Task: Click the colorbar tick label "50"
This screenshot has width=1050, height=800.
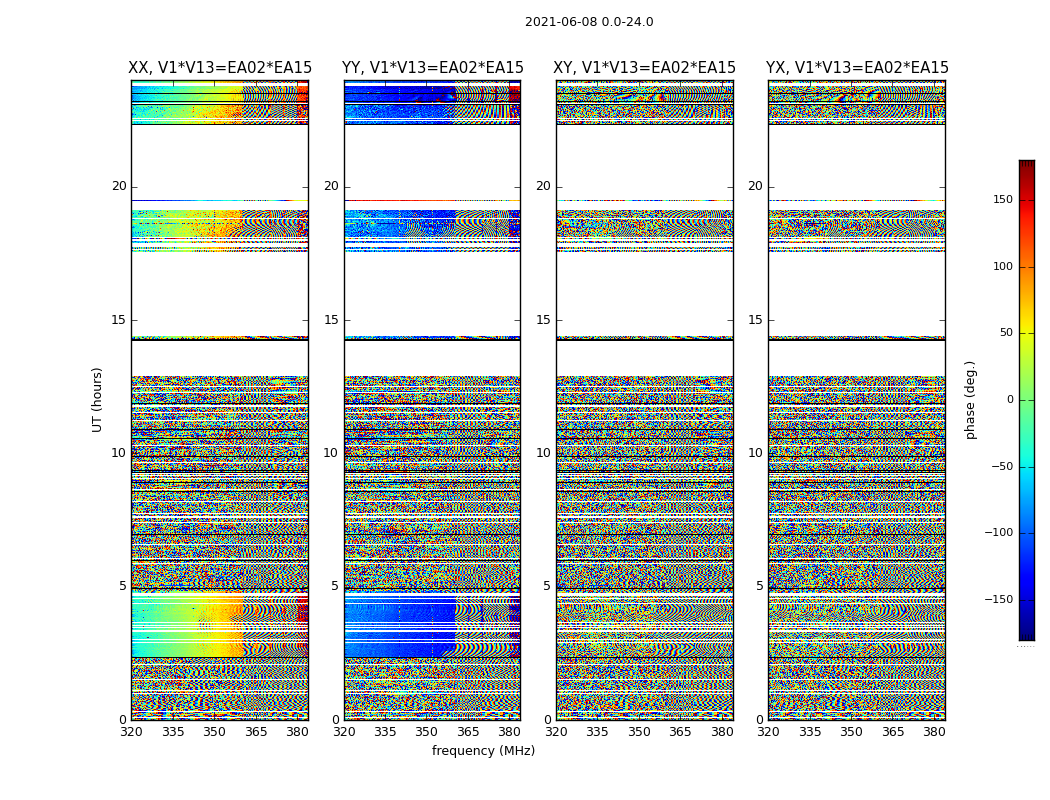Action: [1006, 333]
